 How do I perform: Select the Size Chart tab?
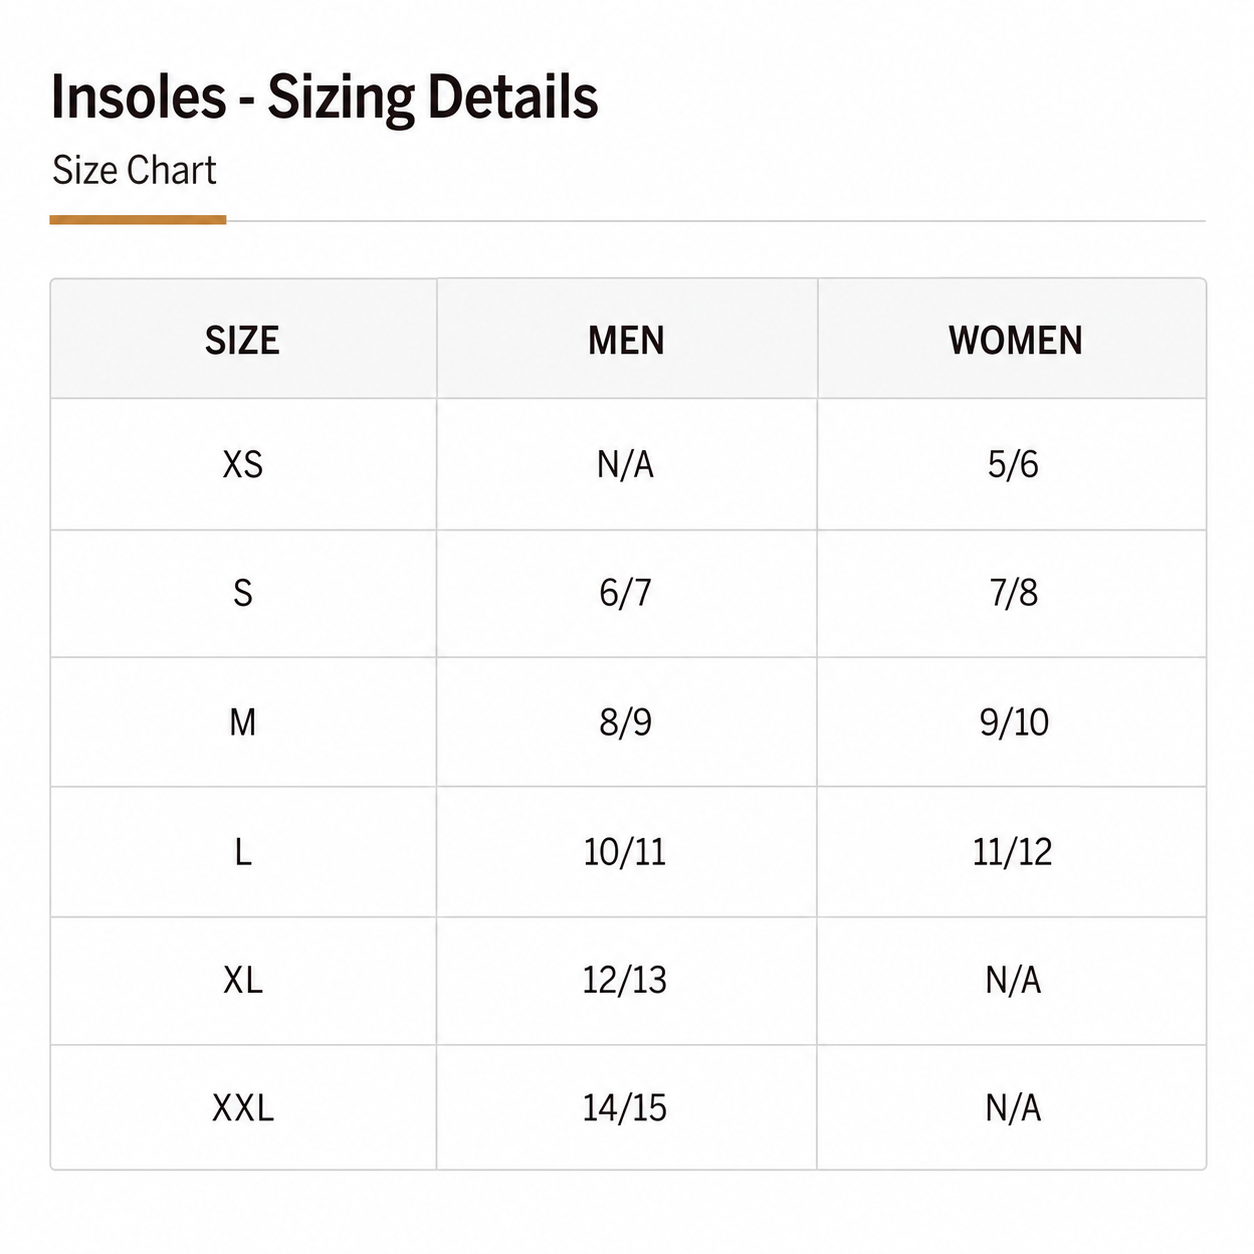[x=135, y=171]
